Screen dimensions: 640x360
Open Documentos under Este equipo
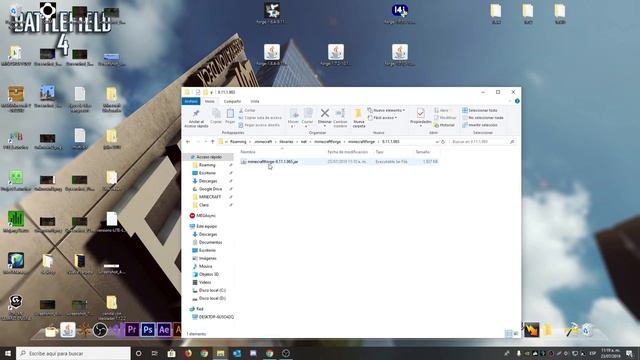[x=210, y=242]
